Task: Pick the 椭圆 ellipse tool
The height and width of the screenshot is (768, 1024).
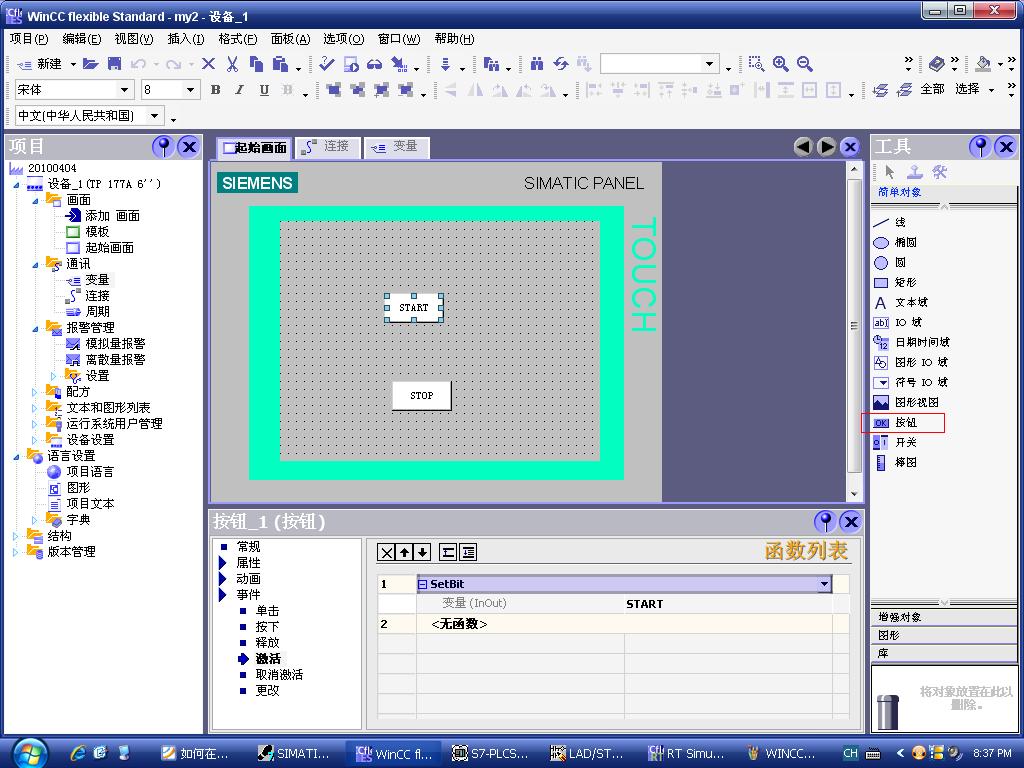Action: tap(904, 243)
